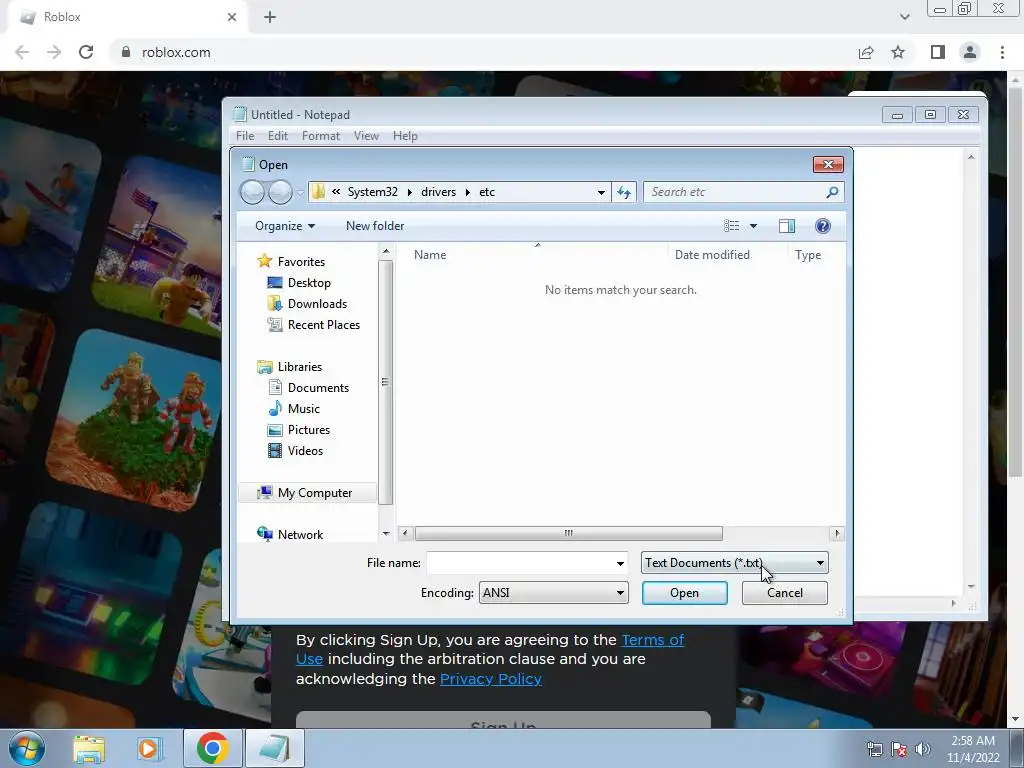
Task: Click the Cancel button
Action: [x=785, y=593]
